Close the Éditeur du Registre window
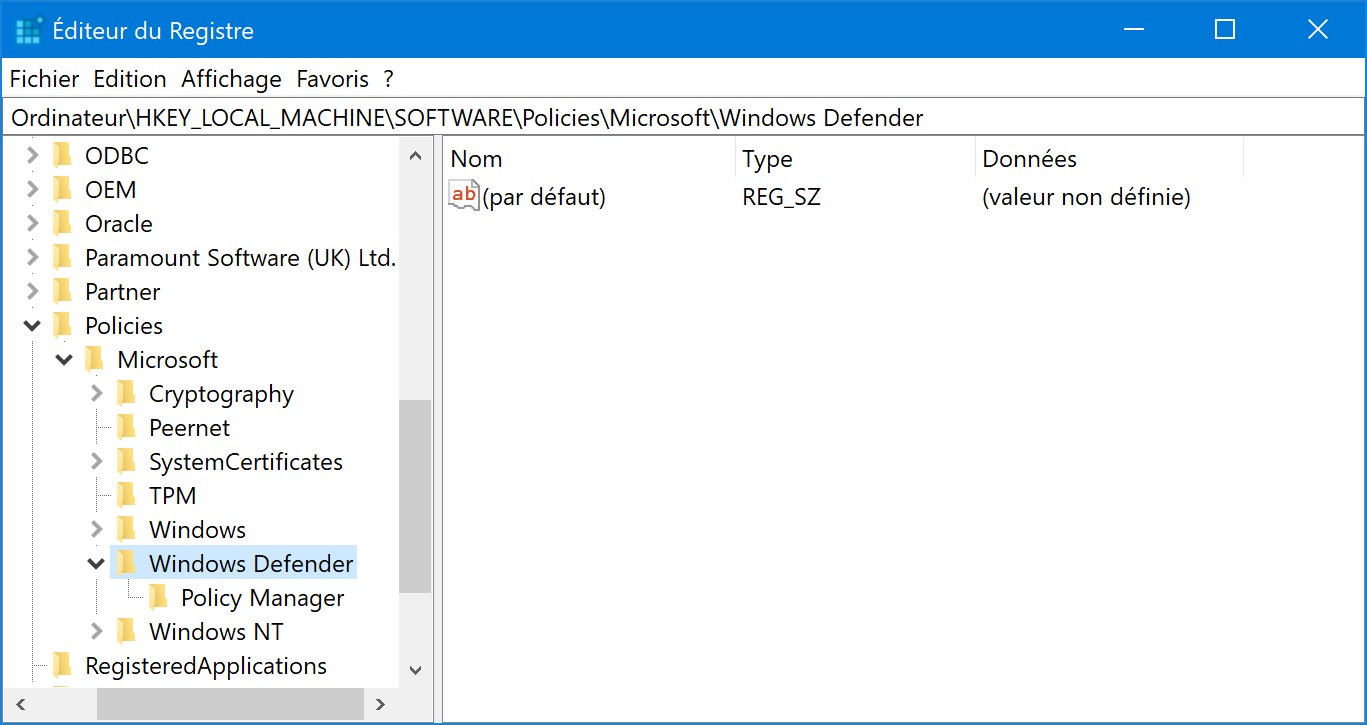 (x=1317, y=30)
